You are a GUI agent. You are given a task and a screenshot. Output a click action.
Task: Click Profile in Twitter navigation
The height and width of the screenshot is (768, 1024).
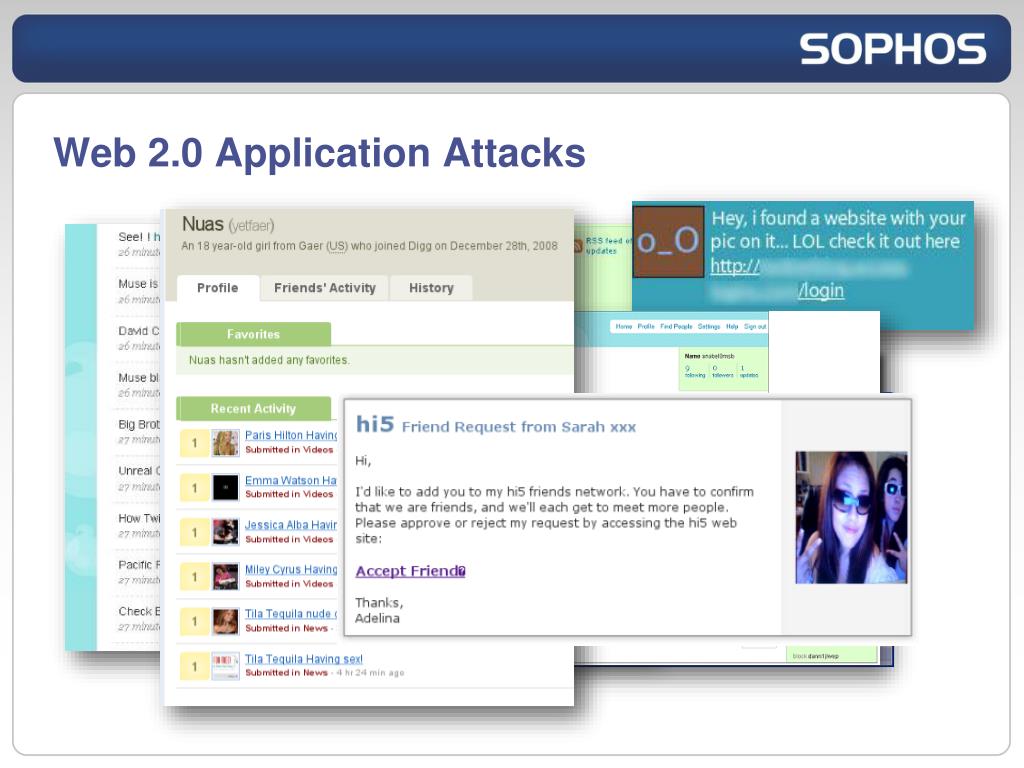pyautogui.click(x=646, y=327)
